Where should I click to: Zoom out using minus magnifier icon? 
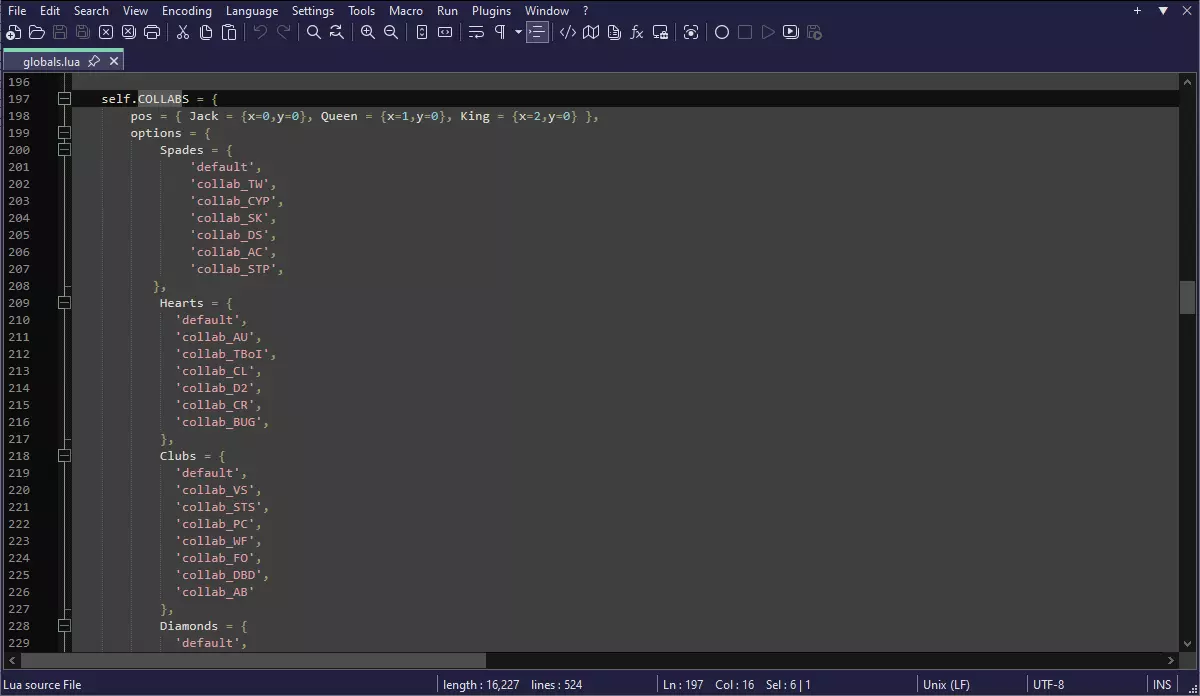point(391,32)
